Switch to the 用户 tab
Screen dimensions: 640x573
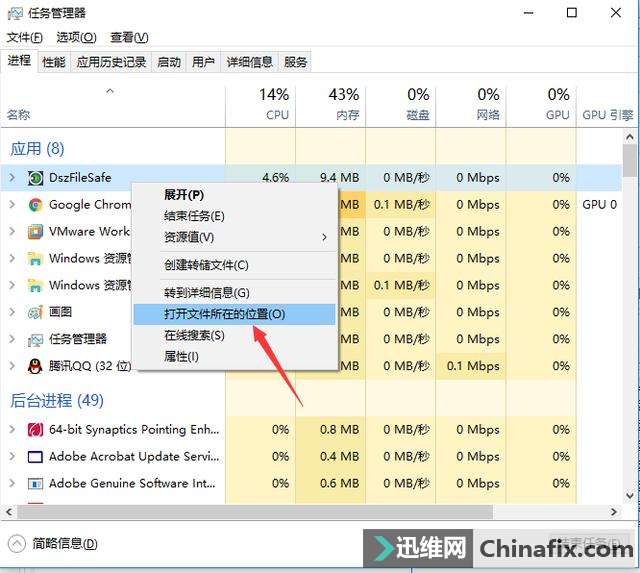pos(203,62)
